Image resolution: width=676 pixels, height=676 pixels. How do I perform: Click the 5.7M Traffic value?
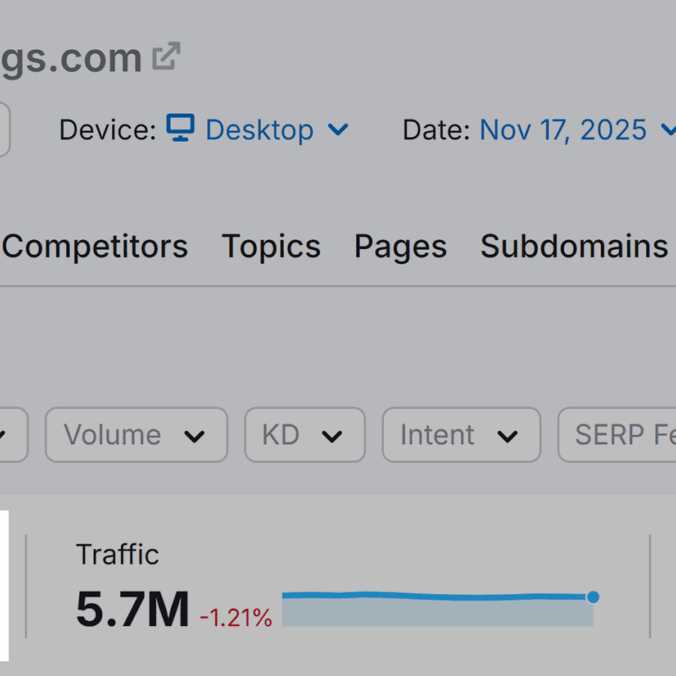[132, 610]
